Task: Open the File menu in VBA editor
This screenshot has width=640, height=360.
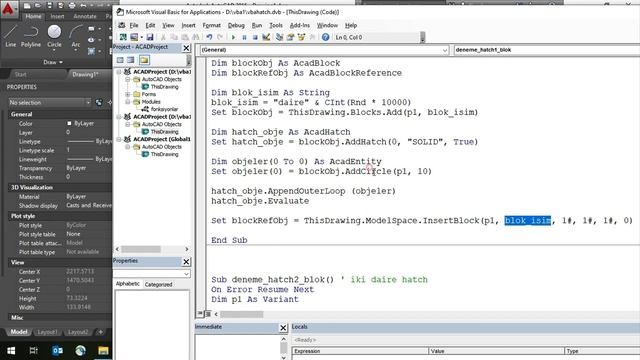Action: 134,25
